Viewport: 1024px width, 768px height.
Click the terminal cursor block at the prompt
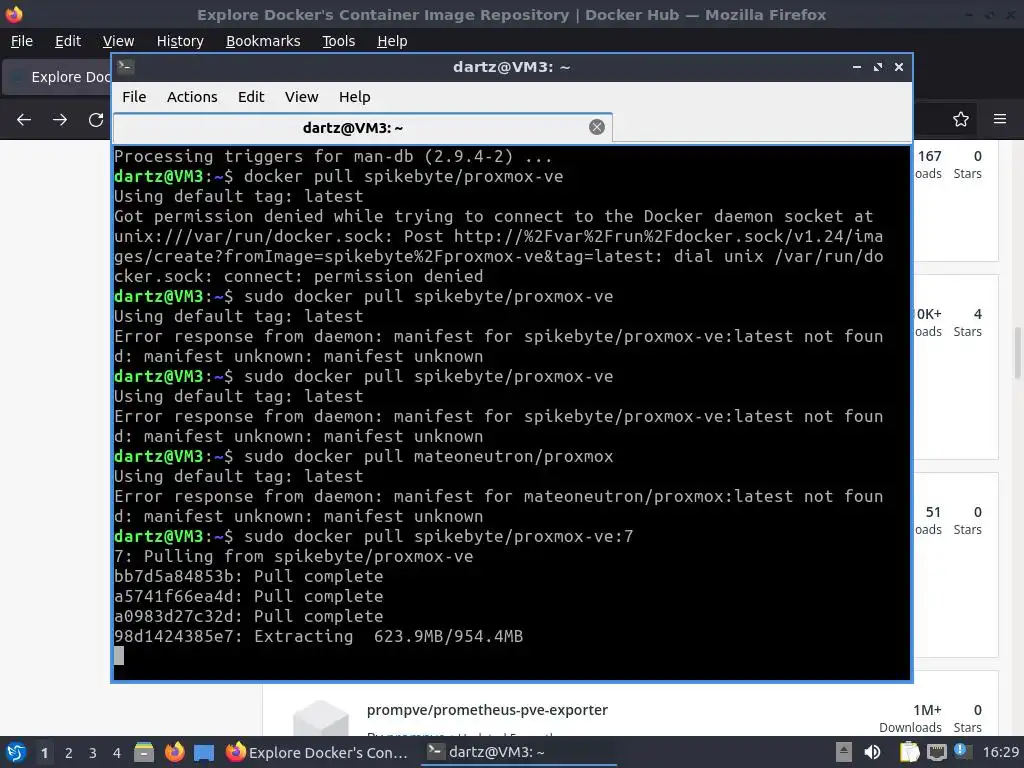[119, 656]
